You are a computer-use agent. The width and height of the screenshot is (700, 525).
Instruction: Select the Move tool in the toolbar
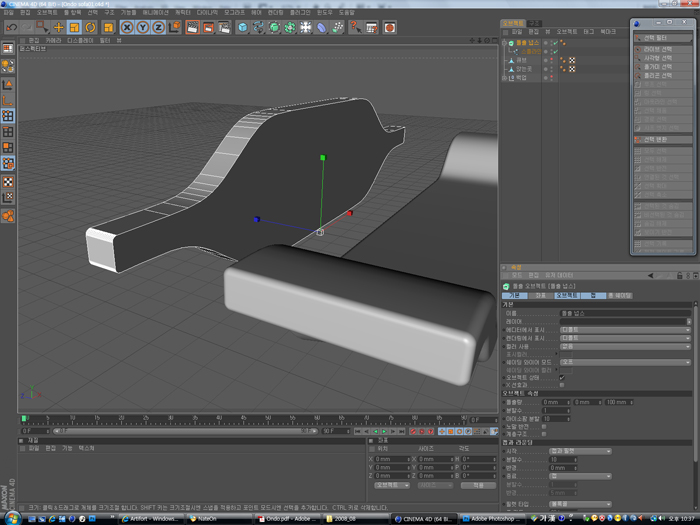58,27
